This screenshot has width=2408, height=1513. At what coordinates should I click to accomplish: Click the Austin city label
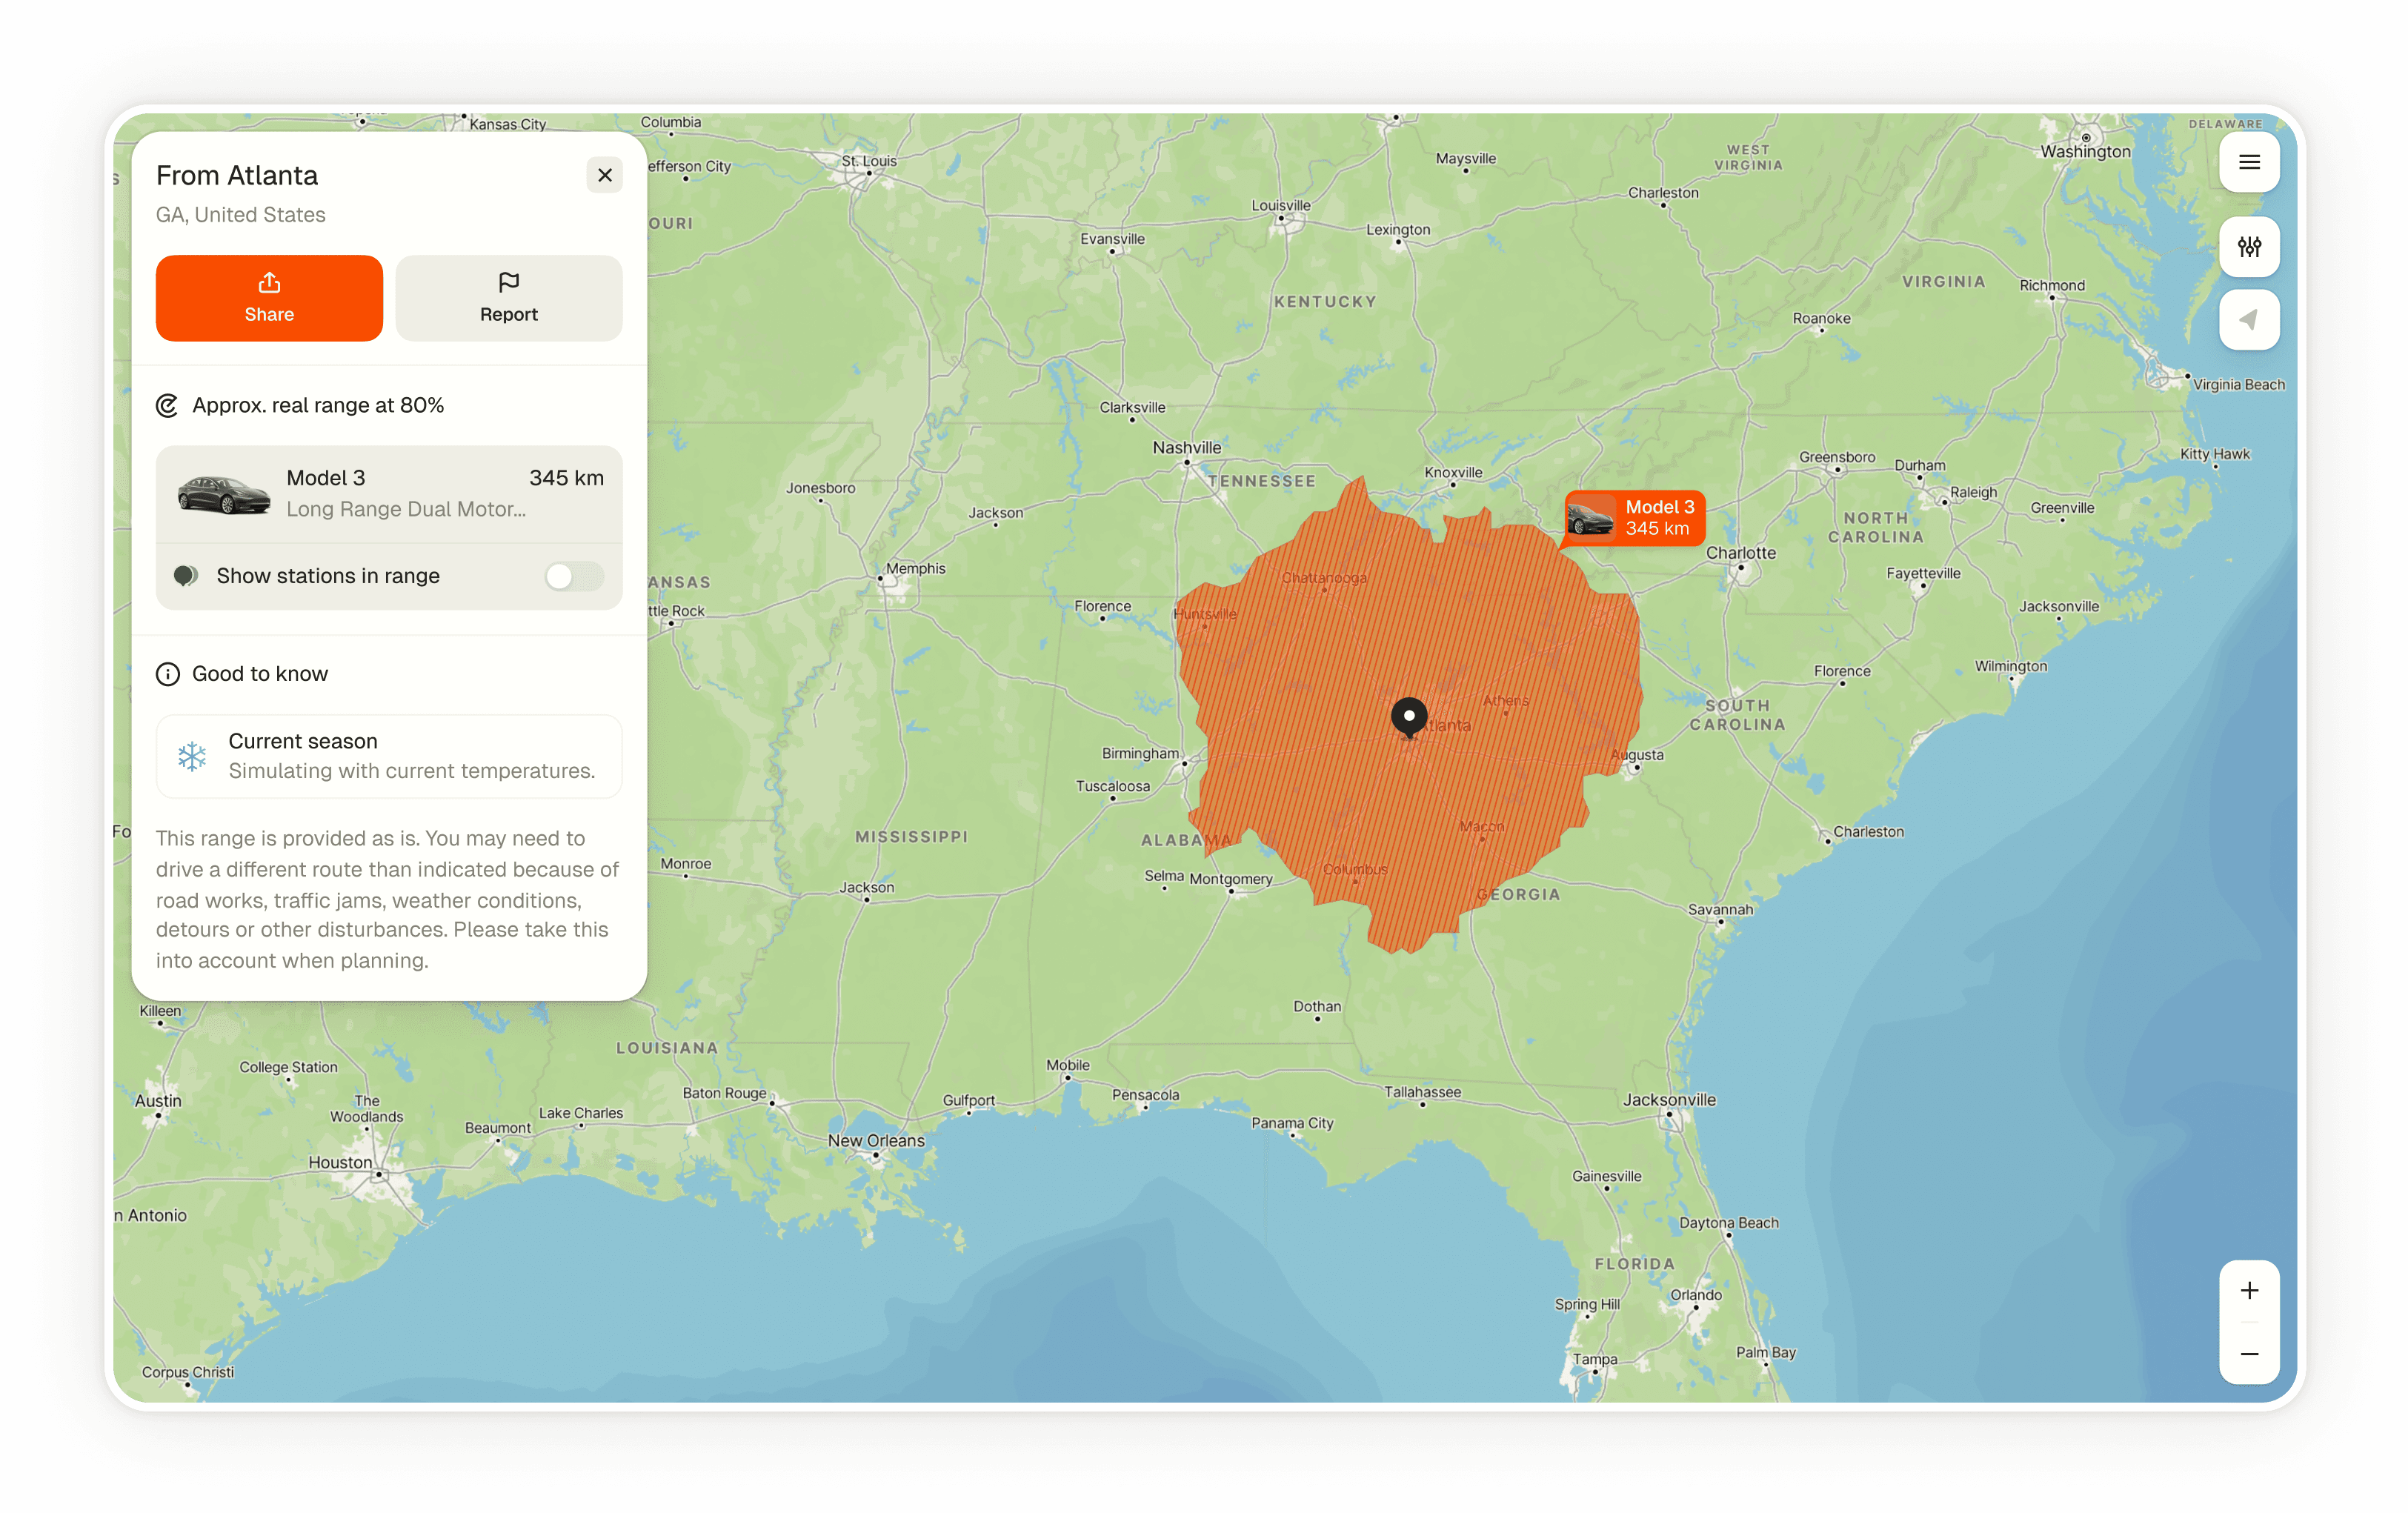coord(158,1102)
